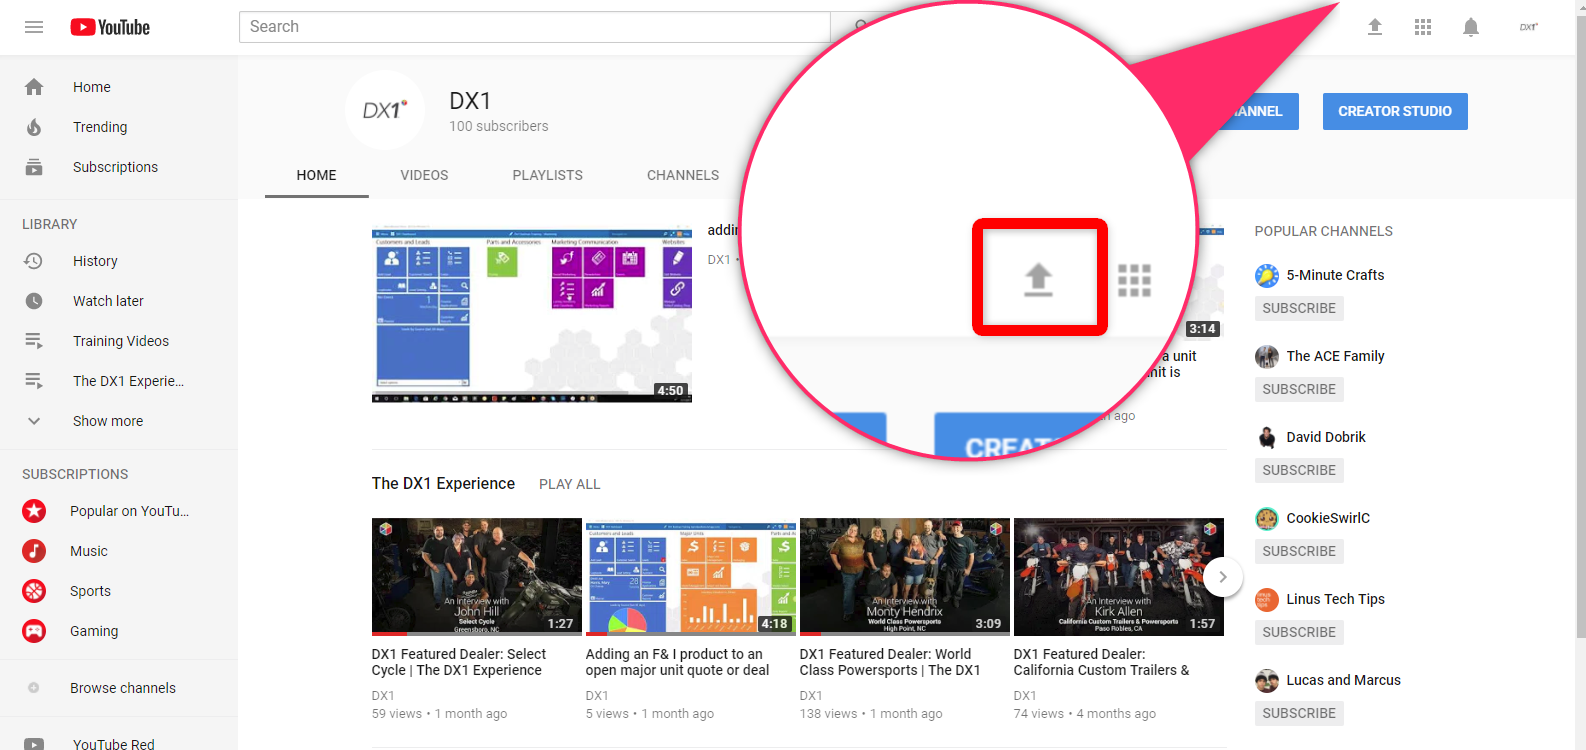Open 'Adding an F& I product' video title

tap(678, 662)
